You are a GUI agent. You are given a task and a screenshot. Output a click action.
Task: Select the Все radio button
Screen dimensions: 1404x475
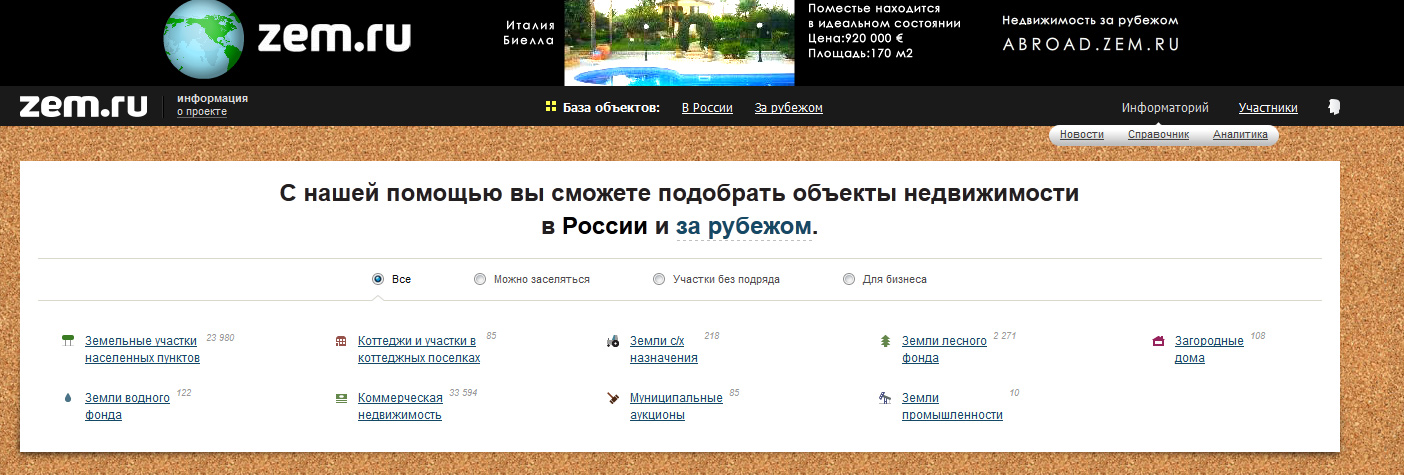point(378,279)
